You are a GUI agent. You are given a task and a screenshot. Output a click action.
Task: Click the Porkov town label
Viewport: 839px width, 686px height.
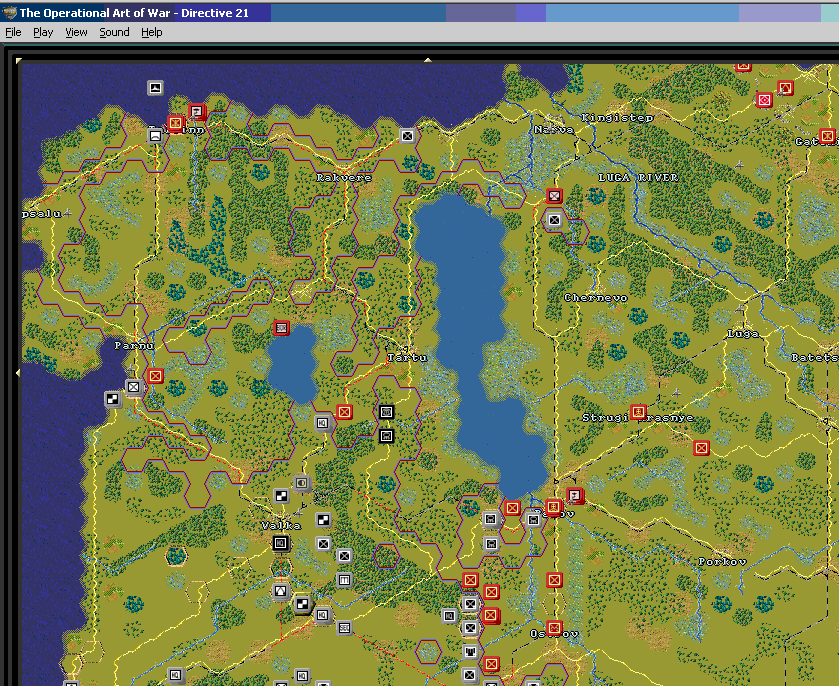(x=722, y=562)
